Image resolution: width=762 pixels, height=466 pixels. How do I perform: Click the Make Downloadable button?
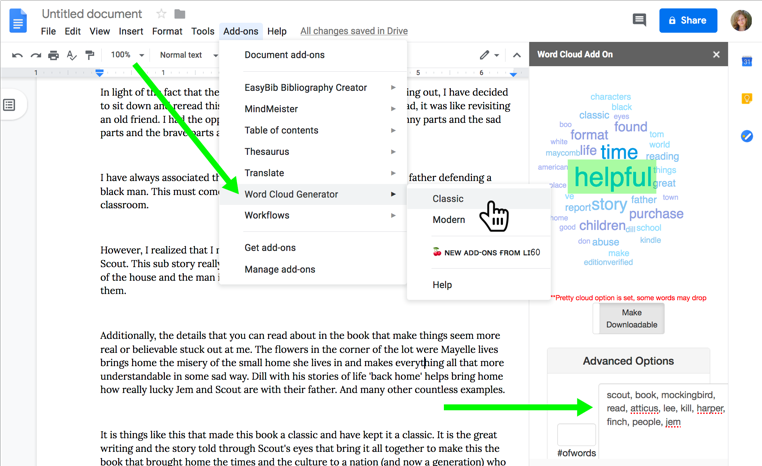[x=631, y=318]
